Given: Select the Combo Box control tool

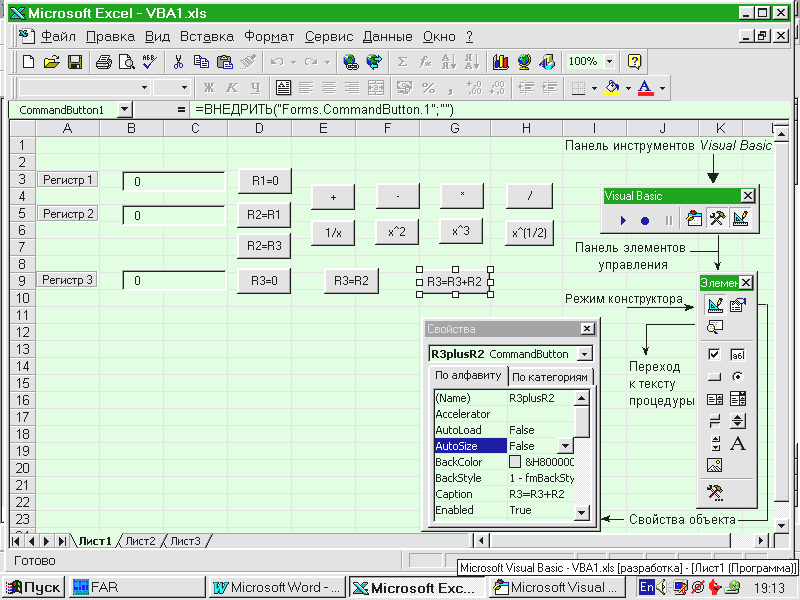Looking at the screenshot, I should (x=738, y=399).
